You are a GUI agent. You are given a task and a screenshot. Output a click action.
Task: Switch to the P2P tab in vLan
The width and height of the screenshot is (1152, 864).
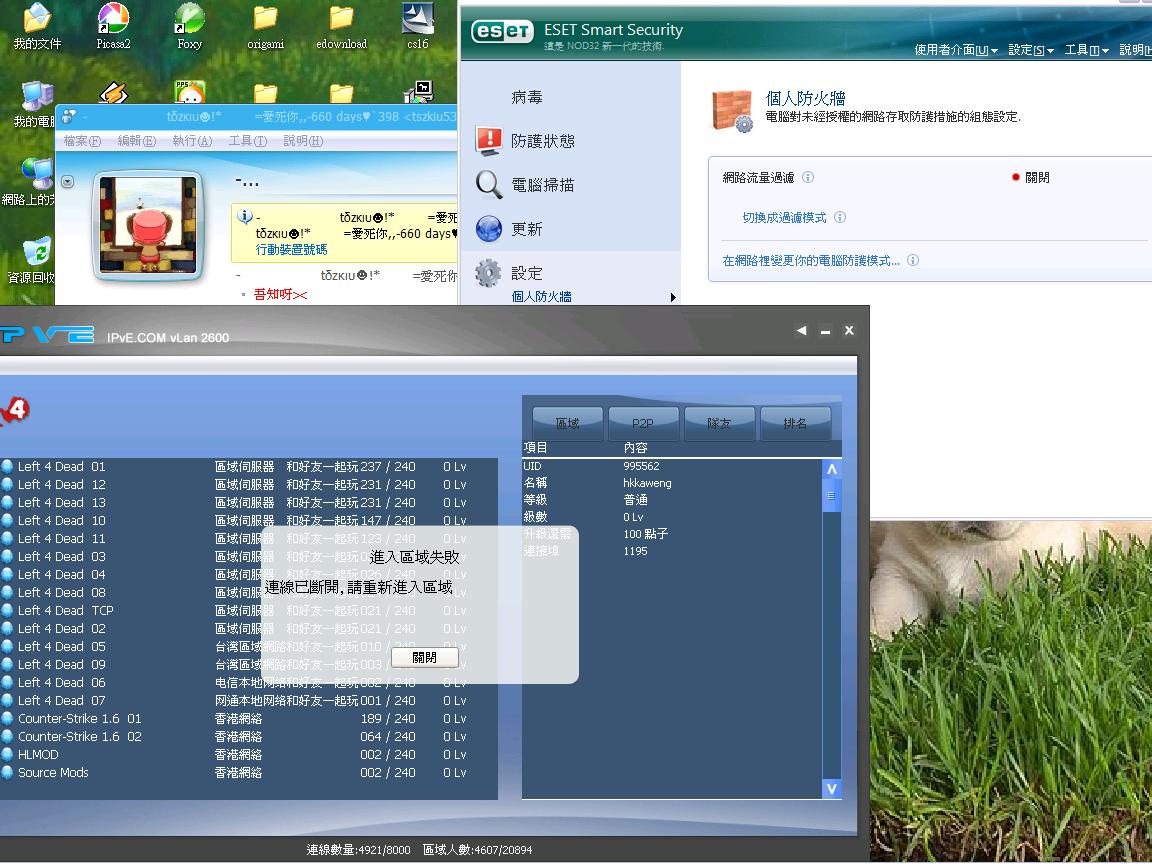click(643, 423)
